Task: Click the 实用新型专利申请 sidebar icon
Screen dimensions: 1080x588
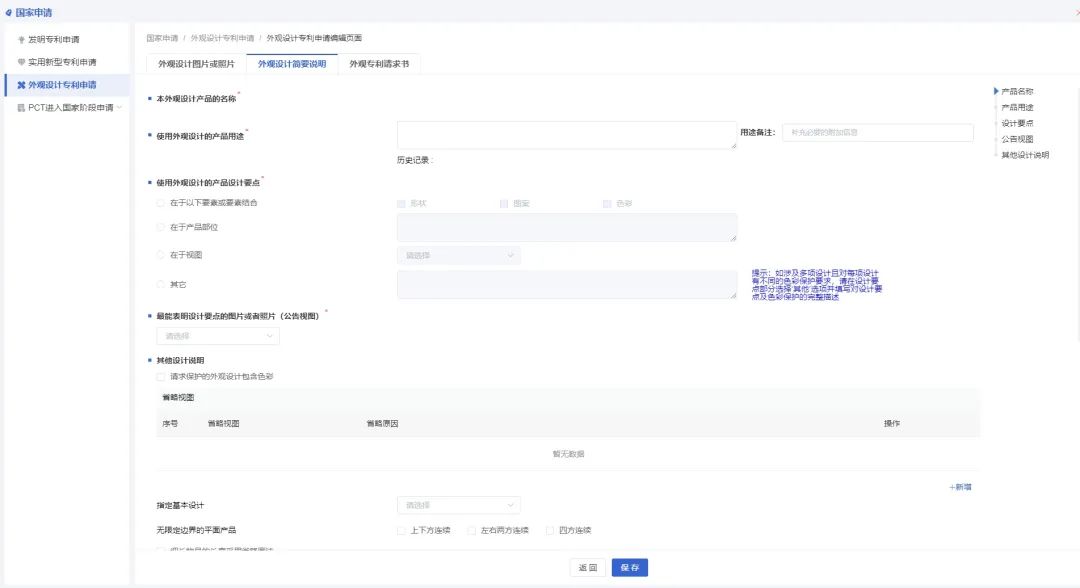Action: pyautogui.click(x=22, y=62)
